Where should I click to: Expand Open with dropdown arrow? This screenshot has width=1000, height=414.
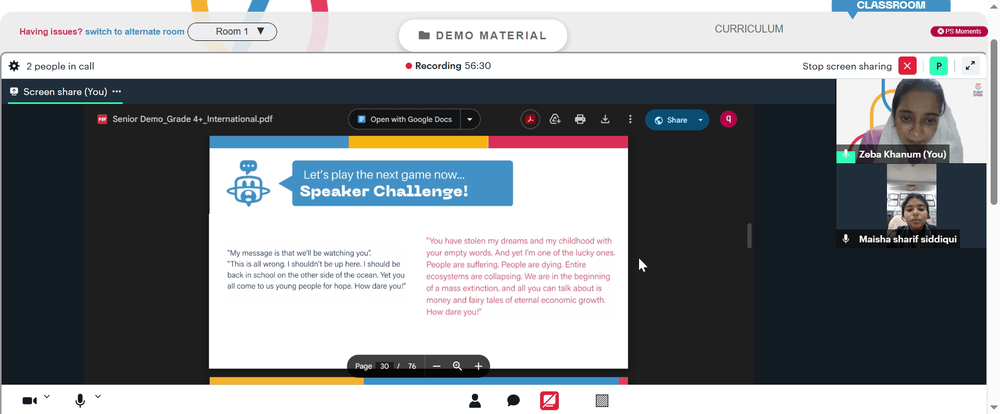coord(470,119)
